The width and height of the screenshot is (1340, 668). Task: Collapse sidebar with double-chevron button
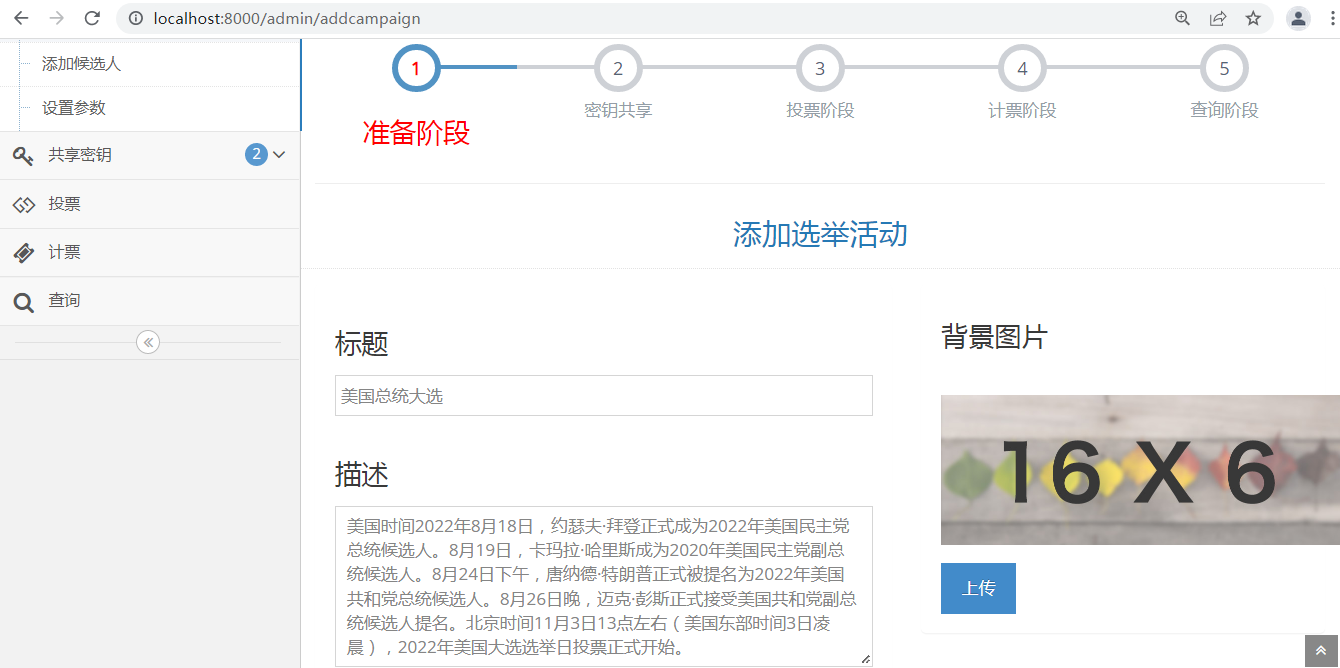click(x=148, y=343)
